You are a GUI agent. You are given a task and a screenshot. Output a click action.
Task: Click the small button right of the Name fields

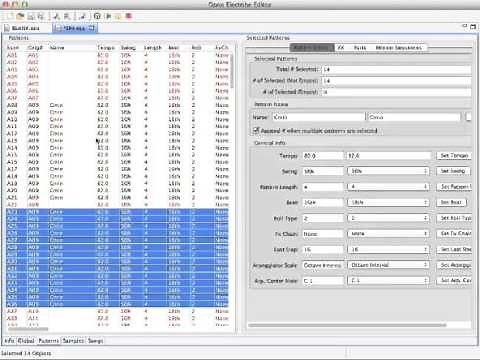[x=468, y=117]
